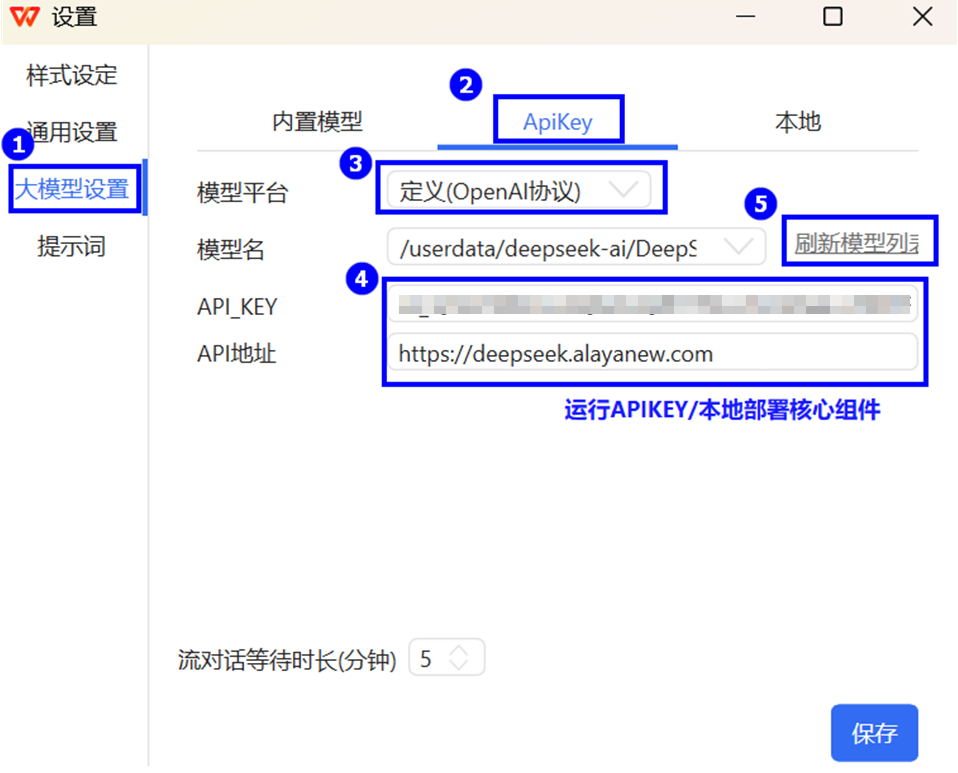Viewport: 958px width, 773px height.
Task: Select the ApiKey tab
Action: click(x=558, y=122)
